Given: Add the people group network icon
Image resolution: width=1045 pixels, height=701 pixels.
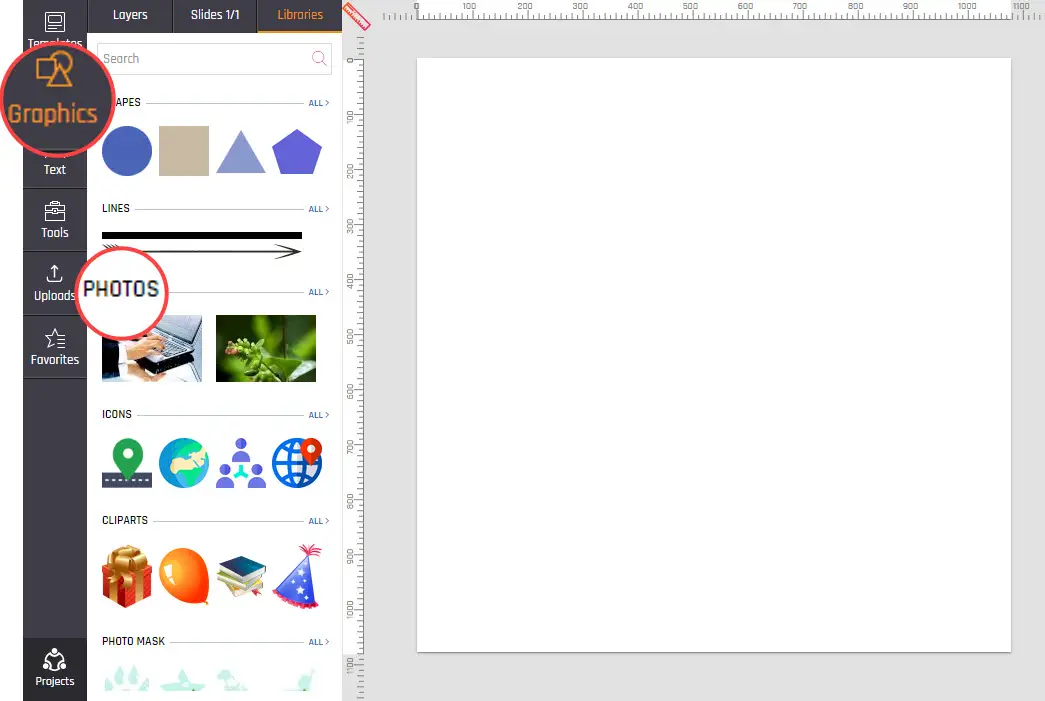Looking at the screenshot, I should 241,463.
